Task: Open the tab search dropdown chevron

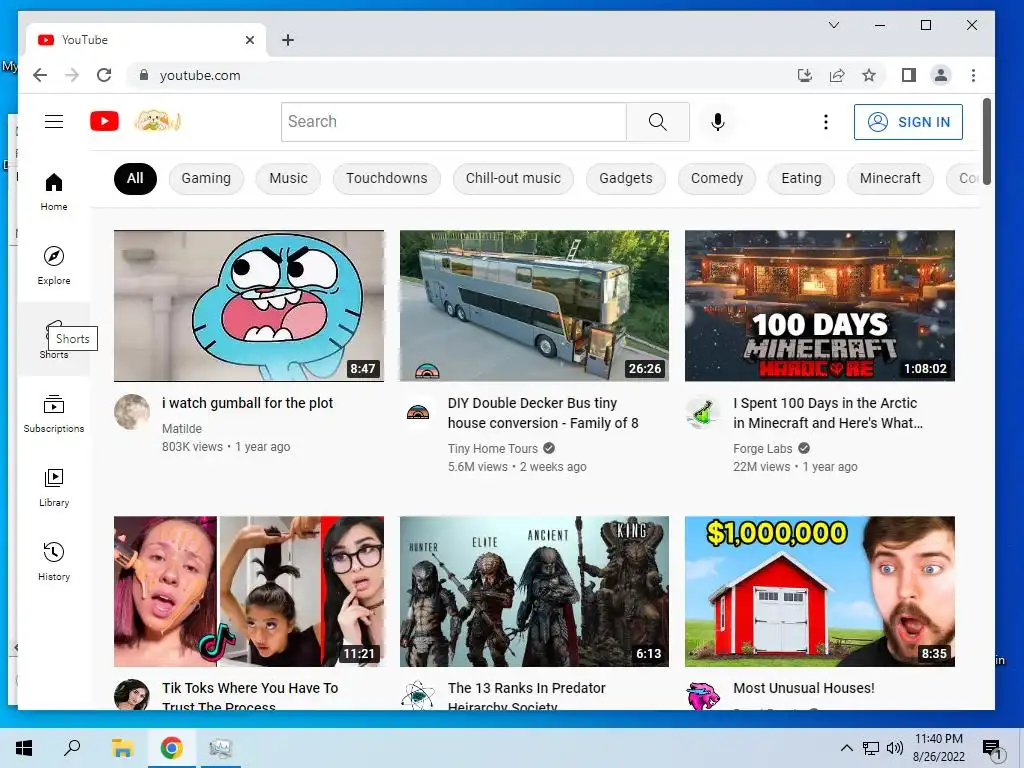Action: 834,25
